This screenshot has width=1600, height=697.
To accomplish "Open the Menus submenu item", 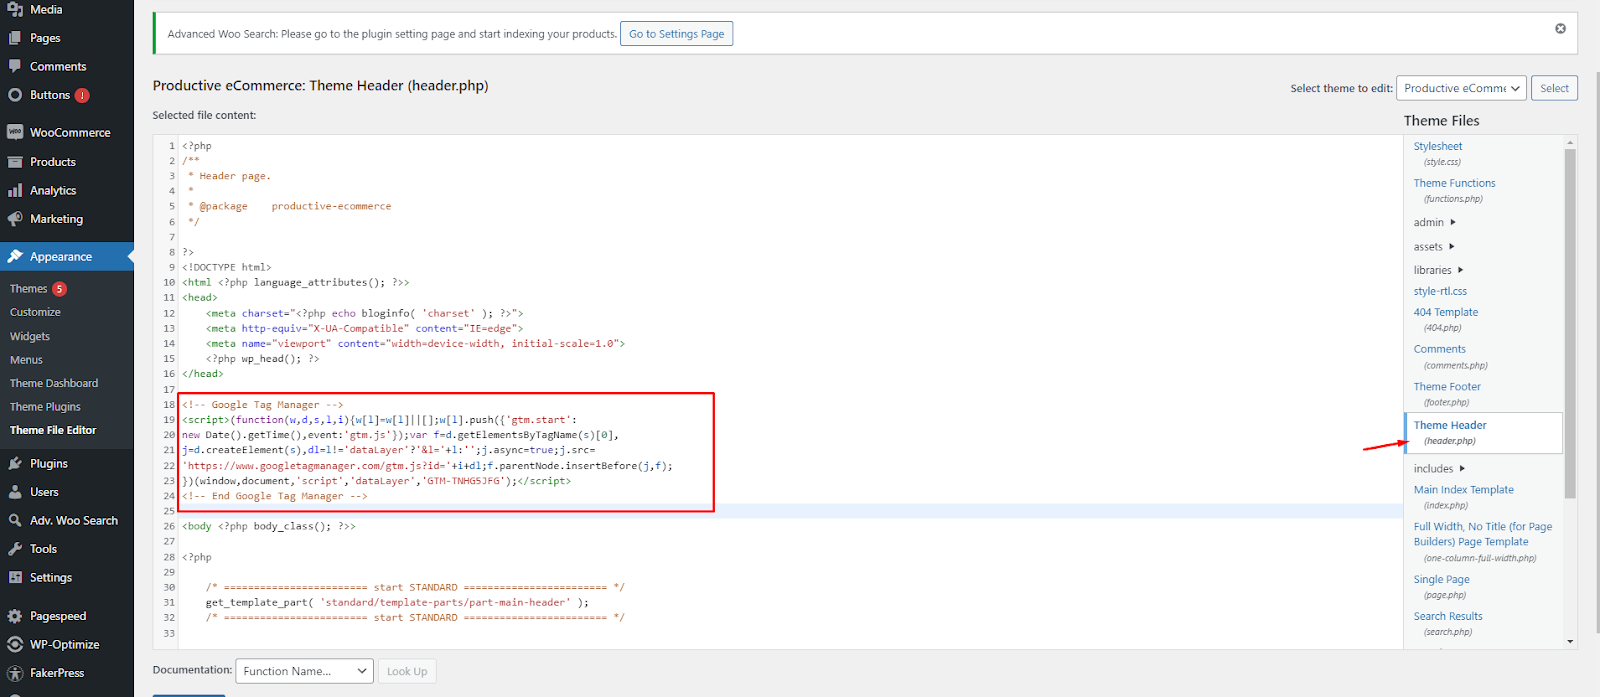I will [x=26, y=360].
